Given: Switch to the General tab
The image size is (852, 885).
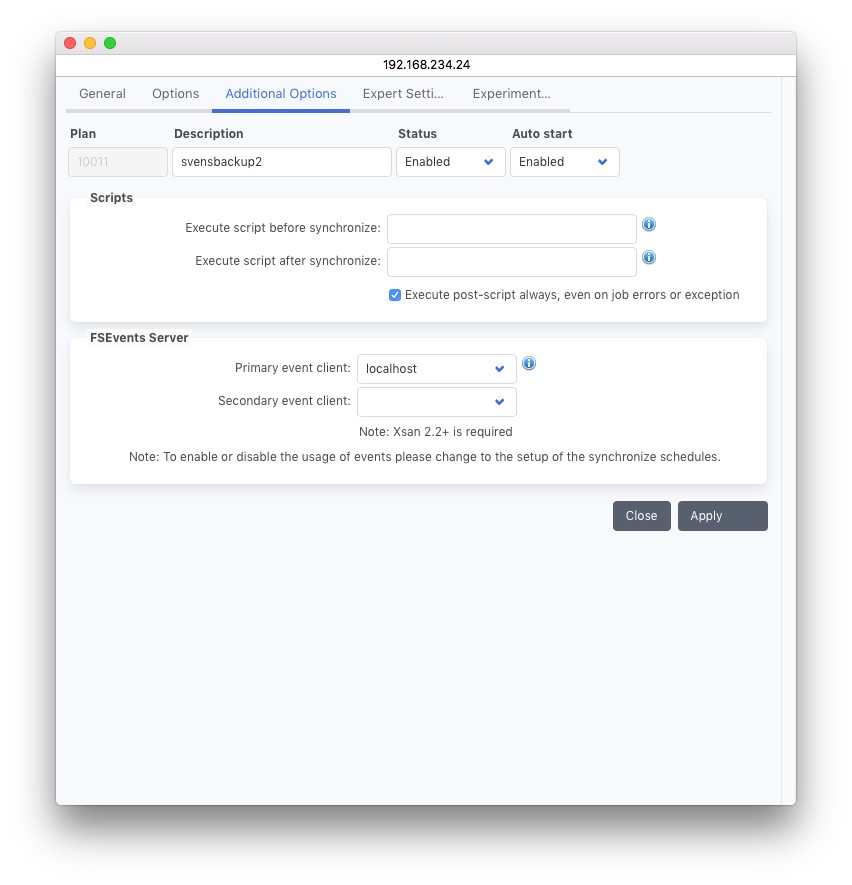Looking at the screenshot, I should [x=102, y=94].
